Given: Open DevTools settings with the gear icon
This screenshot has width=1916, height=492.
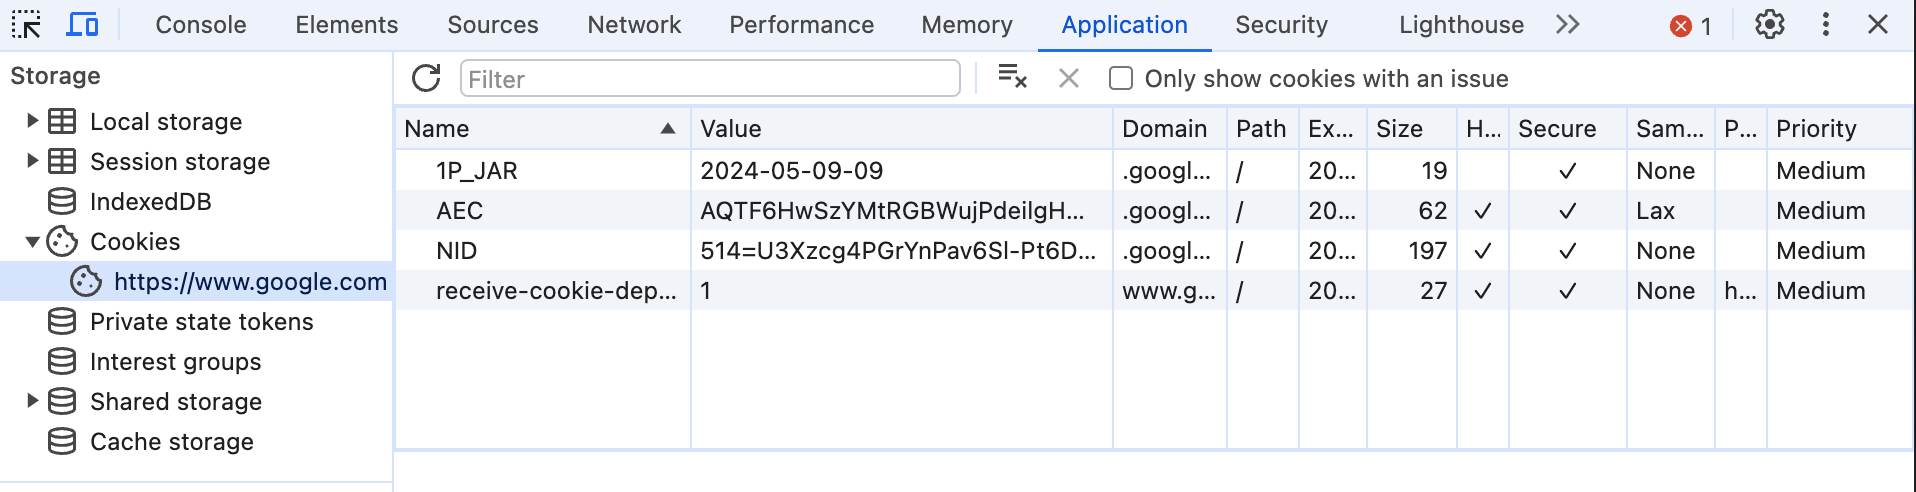Looking at the screenshot, I should [1770, 25].
